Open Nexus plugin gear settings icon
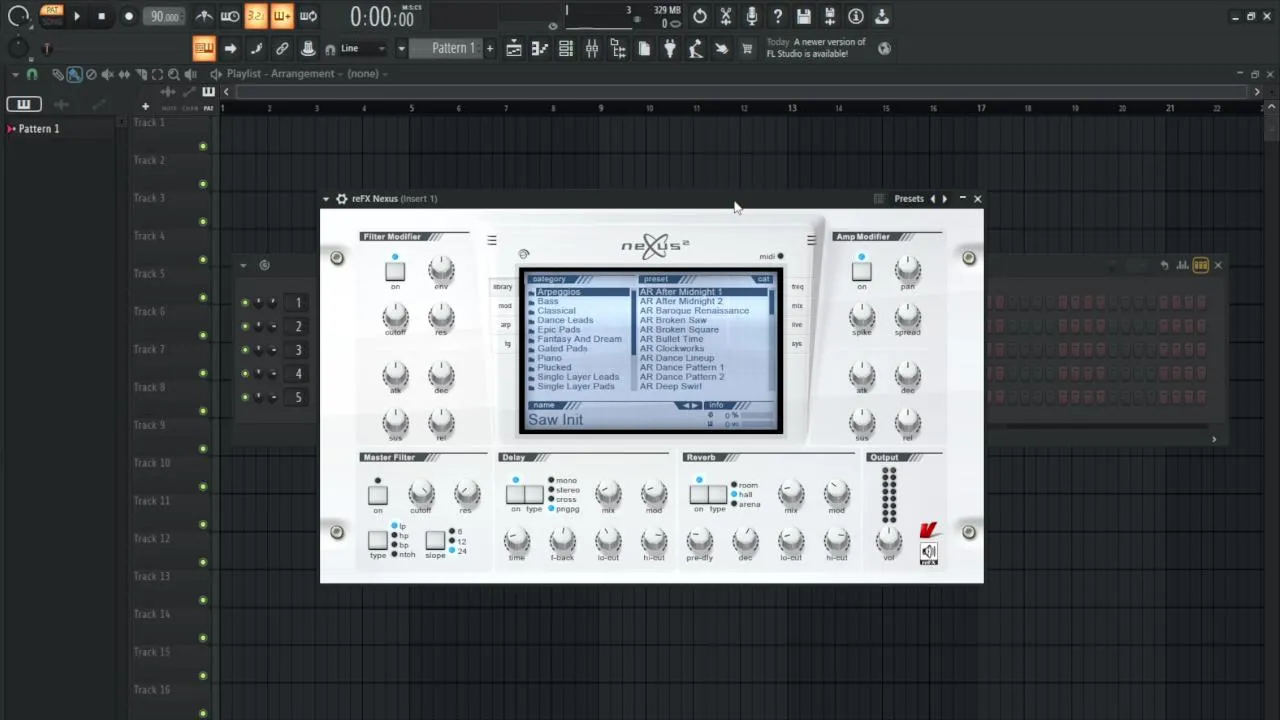 (x=341, y=199)
